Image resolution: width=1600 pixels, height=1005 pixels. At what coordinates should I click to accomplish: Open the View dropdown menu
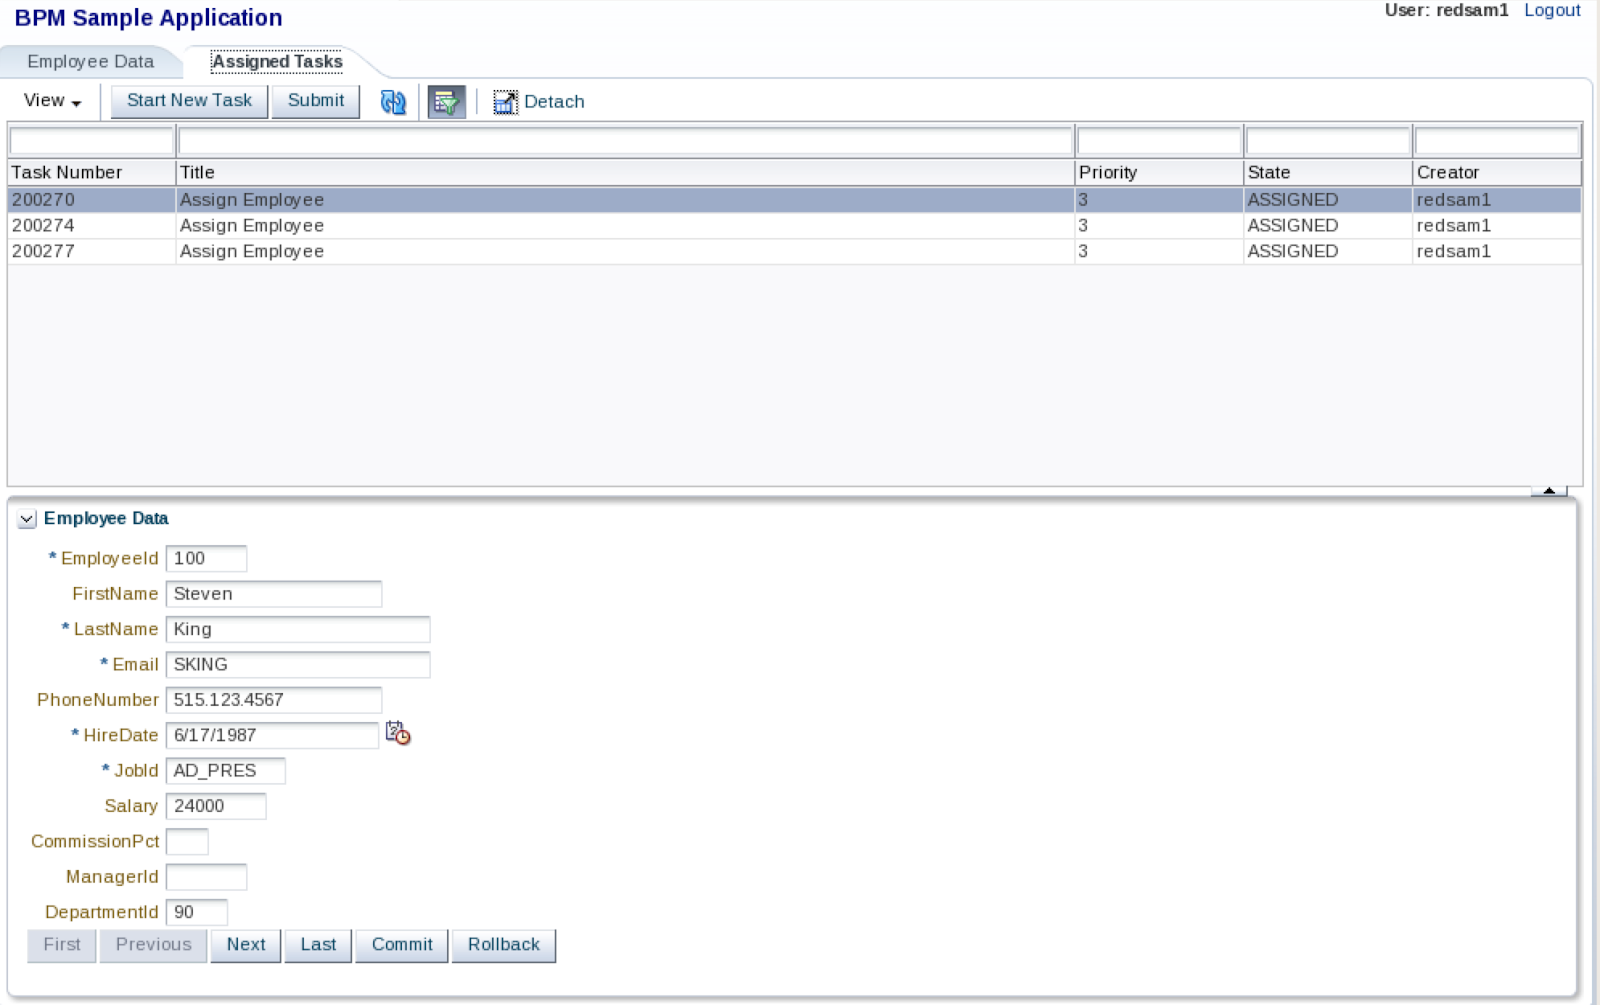point(52,101)
